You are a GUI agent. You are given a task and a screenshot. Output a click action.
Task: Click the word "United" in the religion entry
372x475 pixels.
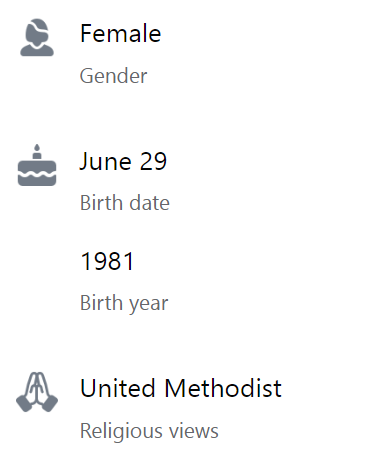[x=118, y=388]
